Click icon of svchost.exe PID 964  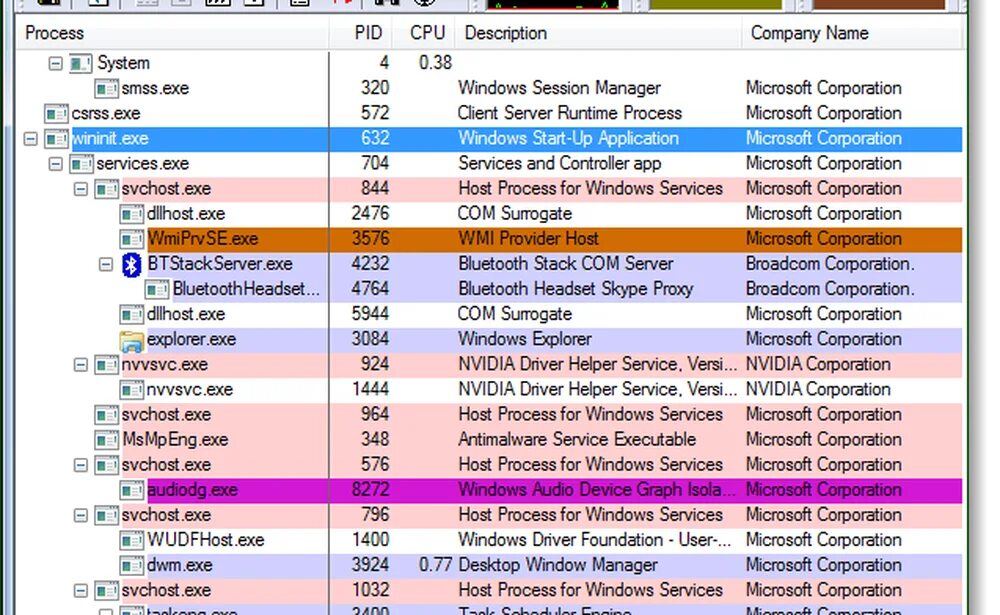pyautogui.click(x=107, y=415)
